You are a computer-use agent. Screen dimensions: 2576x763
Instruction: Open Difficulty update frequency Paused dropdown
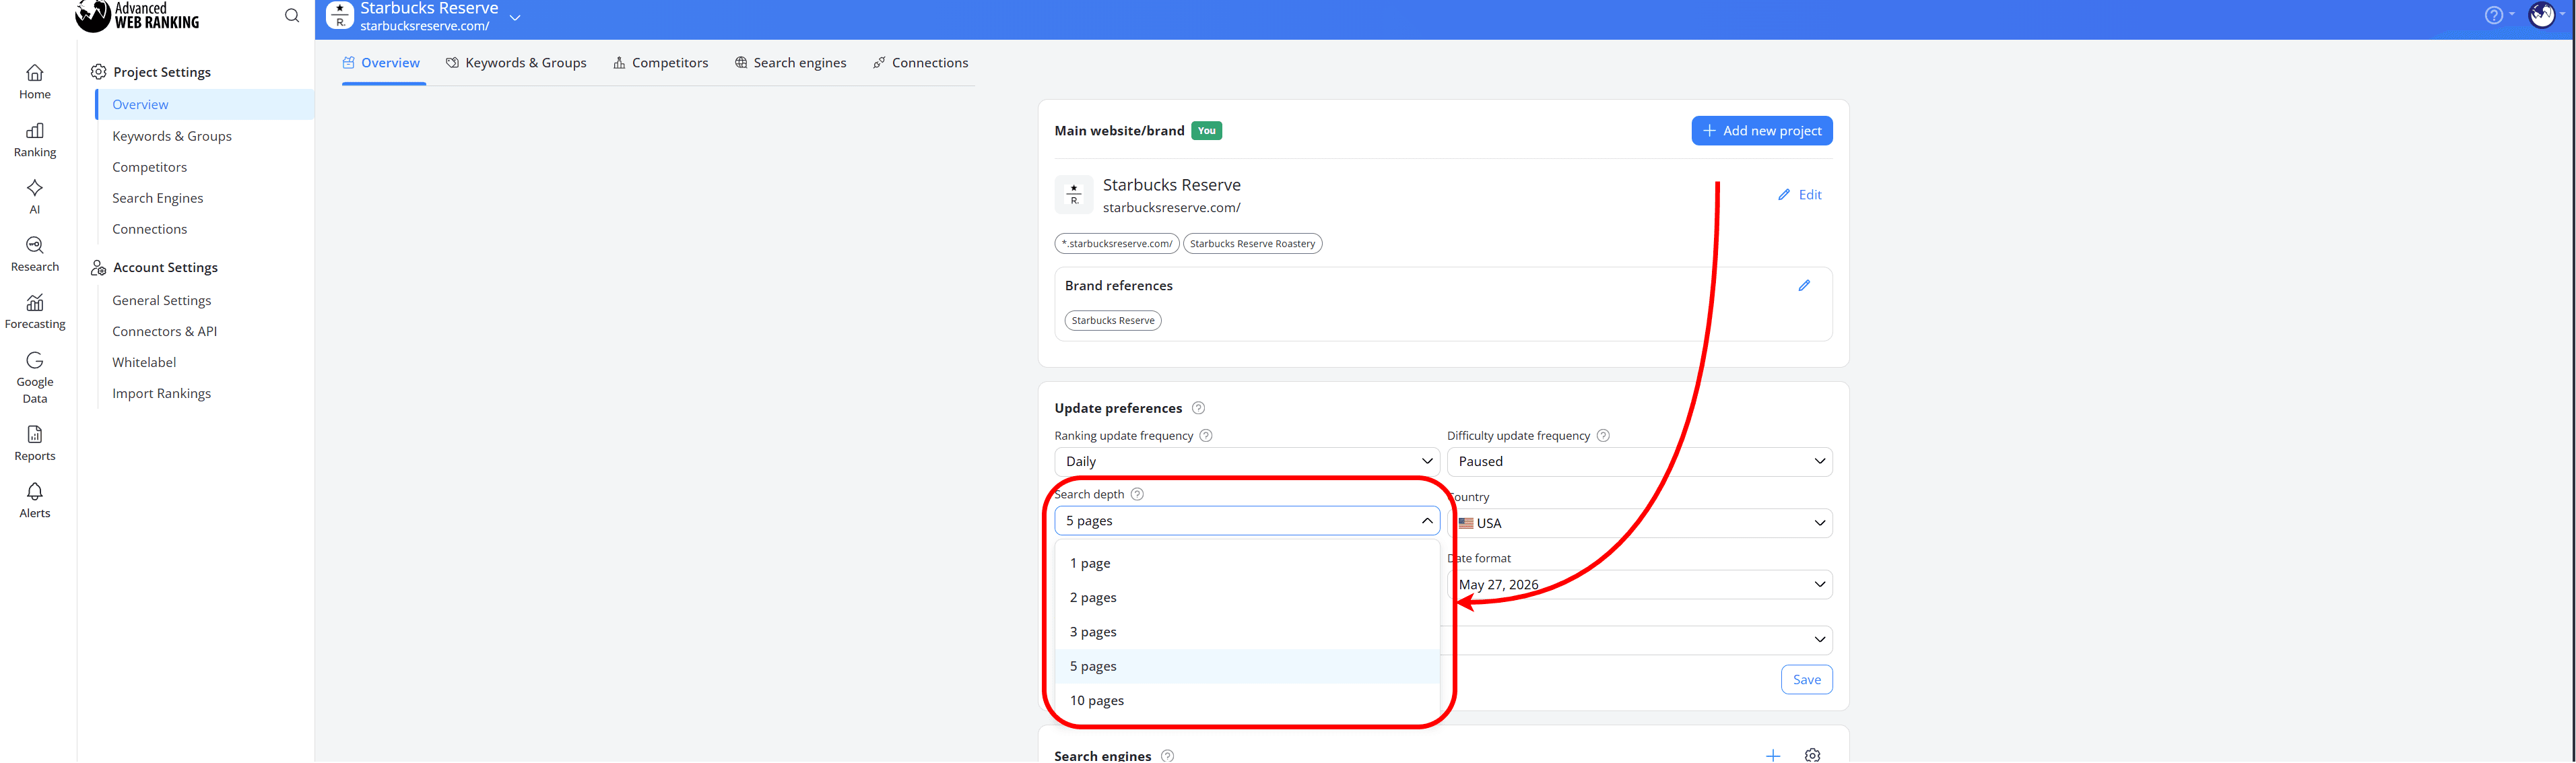(x=1639, y=461)
